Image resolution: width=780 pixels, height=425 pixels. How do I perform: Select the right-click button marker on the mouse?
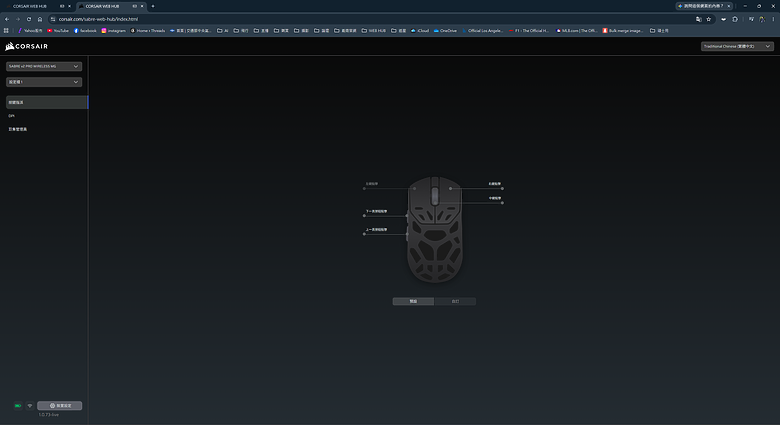(x=451, y=189)
